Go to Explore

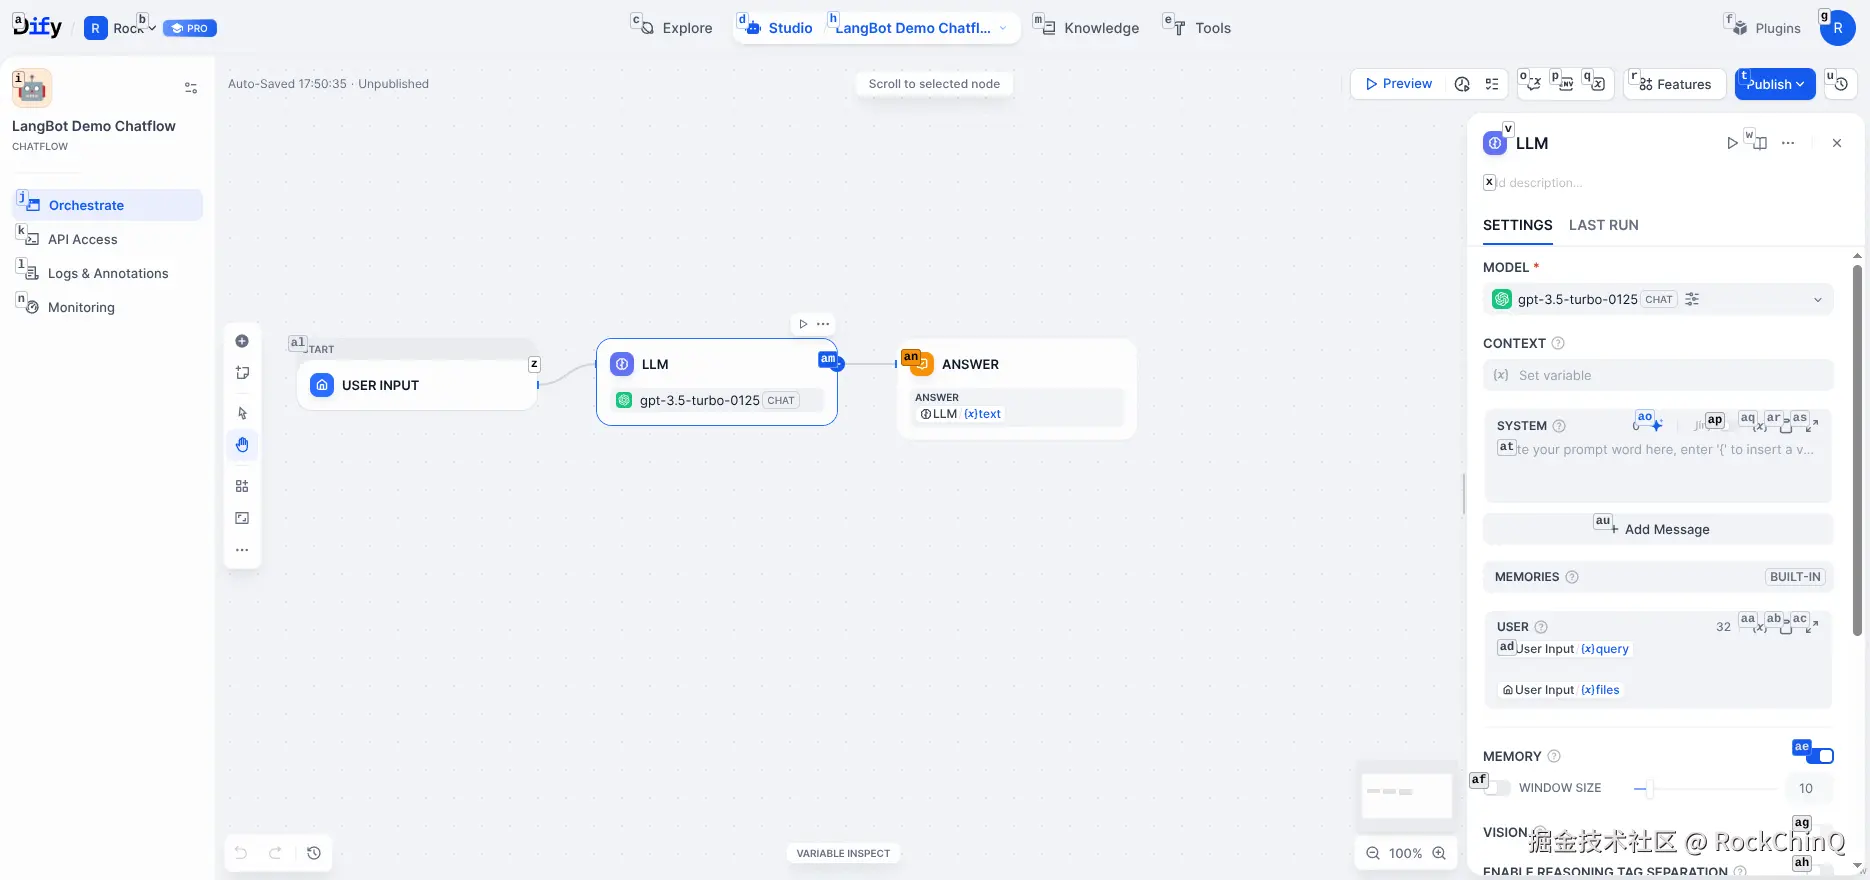click(x=674, y=28)
